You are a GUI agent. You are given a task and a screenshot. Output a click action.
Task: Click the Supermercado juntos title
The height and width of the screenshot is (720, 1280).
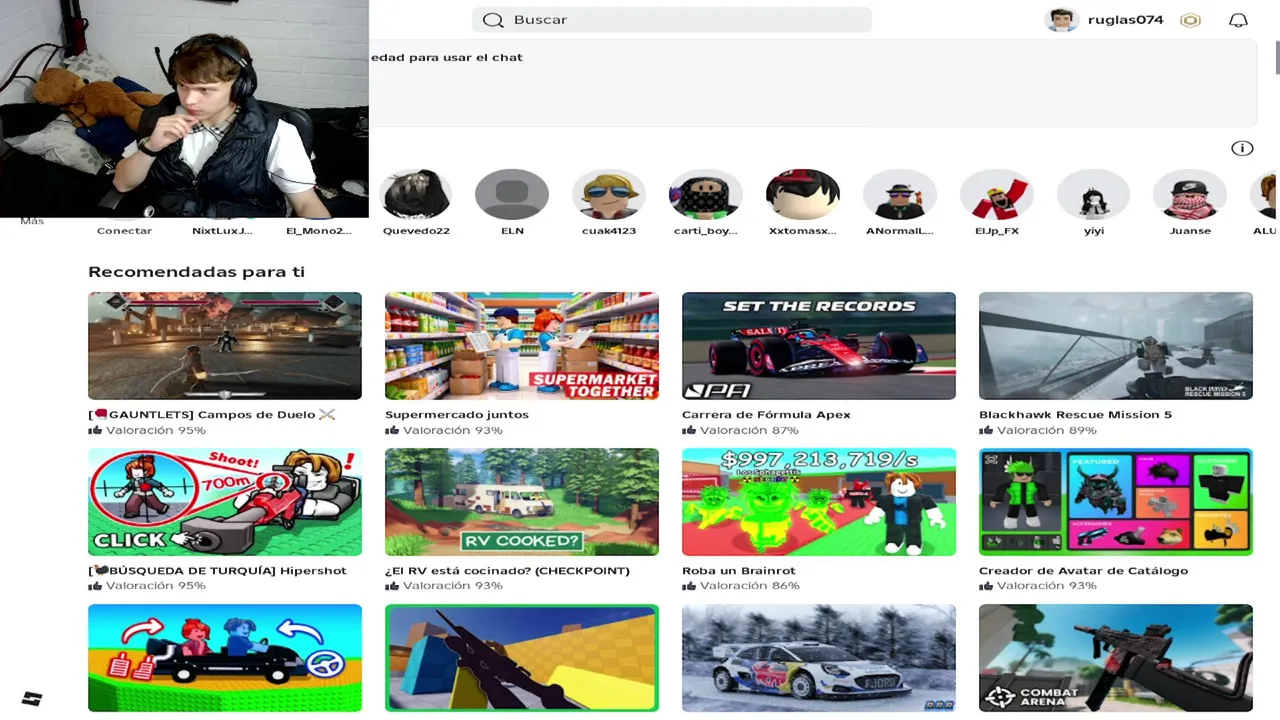coord(457,415)
